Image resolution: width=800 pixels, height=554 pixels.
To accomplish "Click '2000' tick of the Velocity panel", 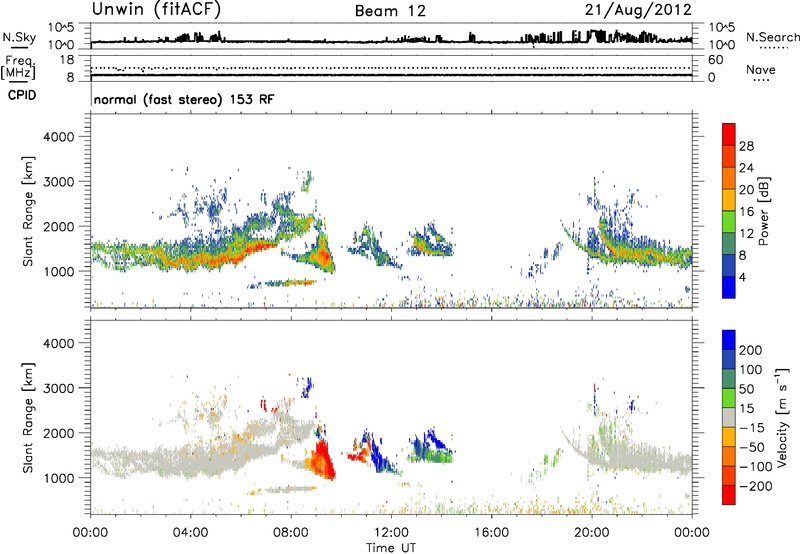I will [x=58, y=433].
